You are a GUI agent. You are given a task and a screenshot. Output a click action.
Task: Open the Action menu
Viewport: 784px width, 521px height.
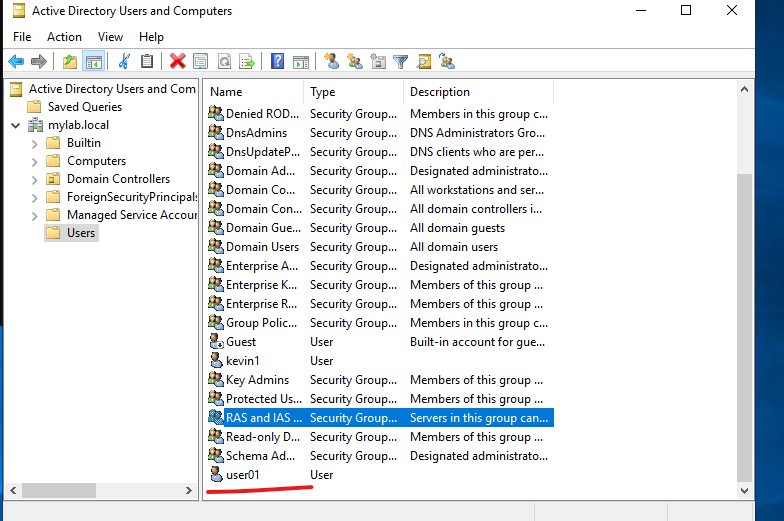64,37
